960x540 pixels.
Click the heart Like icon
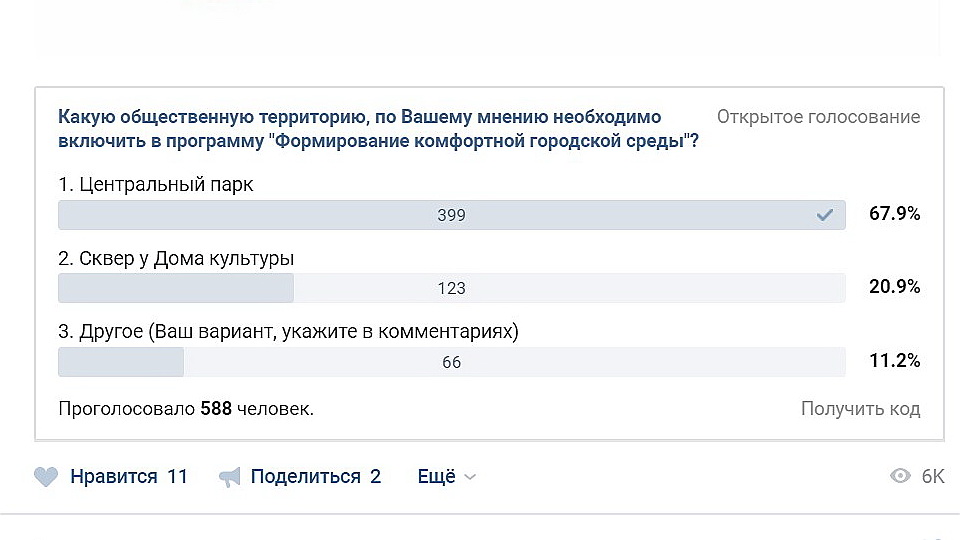[46, 477]
